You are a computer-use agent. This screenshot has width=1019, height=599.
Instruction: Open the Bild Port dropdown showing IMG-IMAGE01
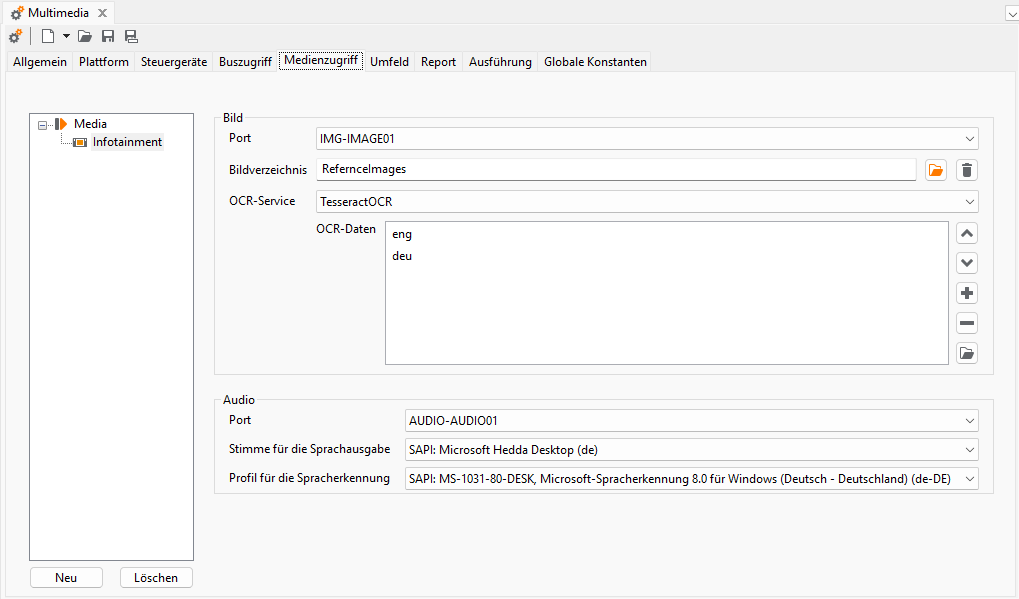point(647,138)
